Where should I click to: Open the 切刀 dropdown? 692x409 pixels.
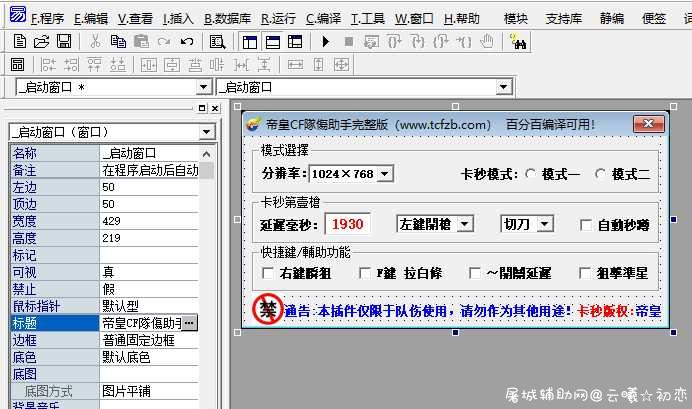tap(545, 224)
